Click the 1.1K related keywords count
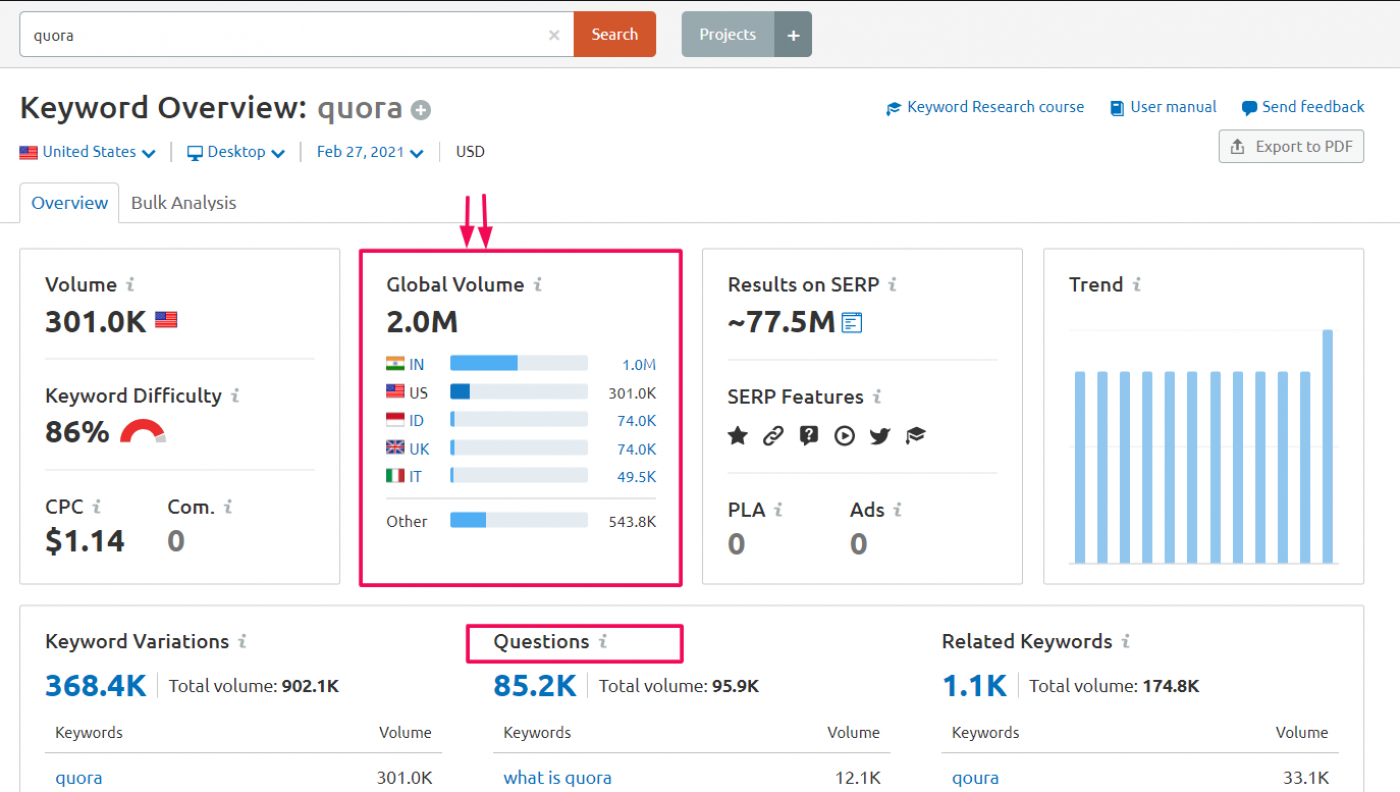The height and width of the screenshot is (792, 1400). (x=974, y=685)
